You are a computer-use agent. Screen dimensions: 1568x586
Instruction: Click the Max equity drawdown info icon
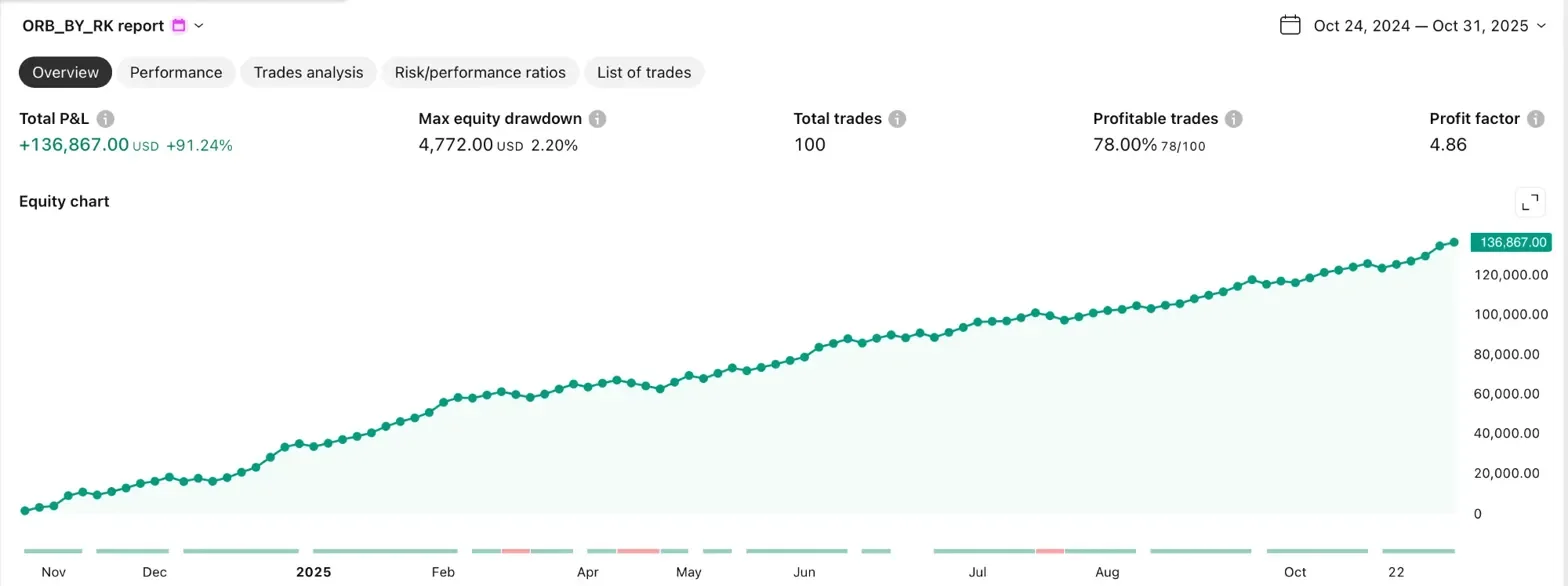597,119
